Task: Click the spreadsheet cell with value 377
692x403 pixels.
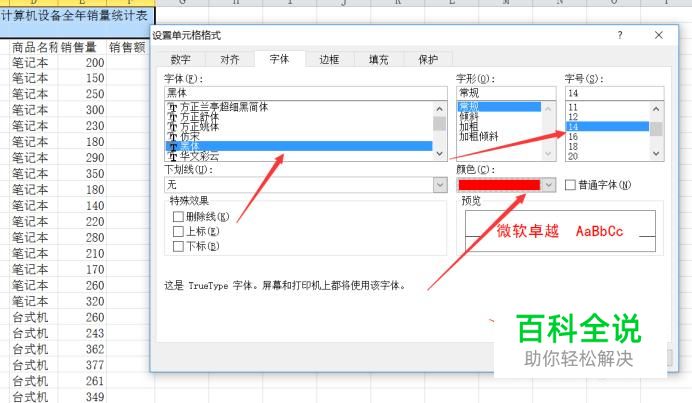Action: tap(82, 365)
